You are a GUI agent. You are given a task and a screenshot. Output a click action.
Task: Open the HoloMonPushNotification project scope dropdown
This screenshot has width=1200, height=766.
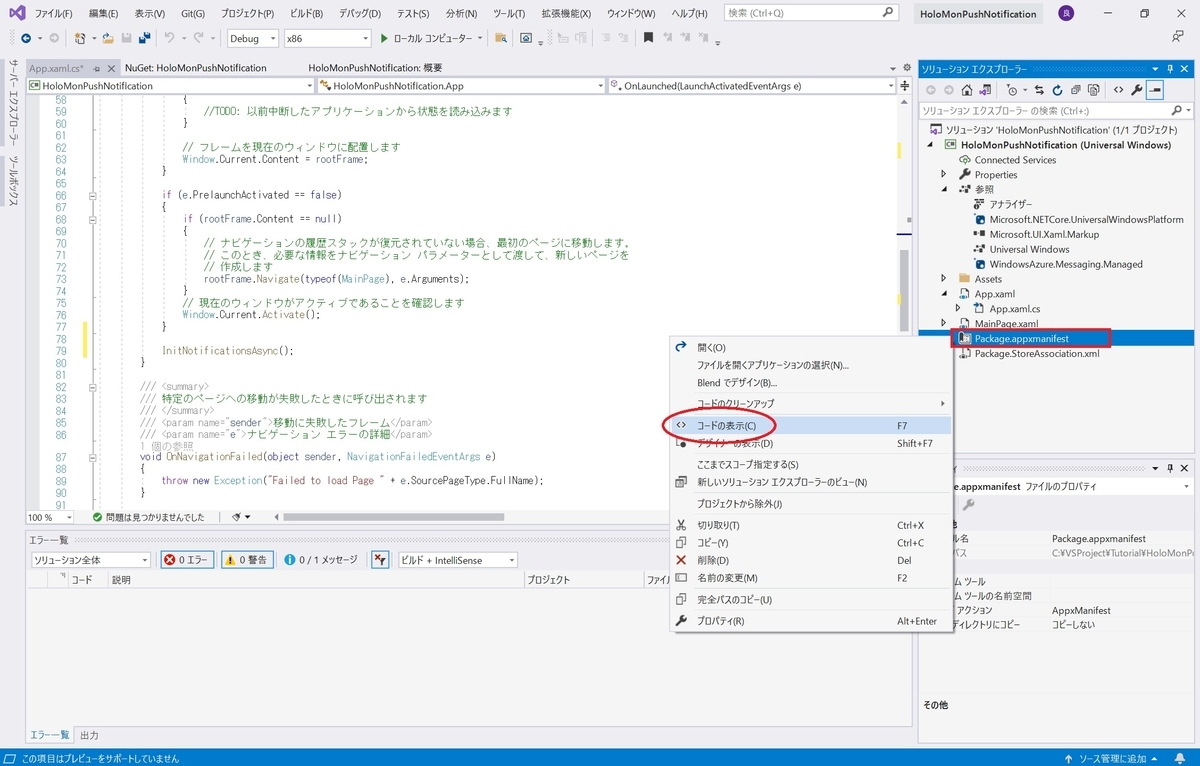(169, 86)
